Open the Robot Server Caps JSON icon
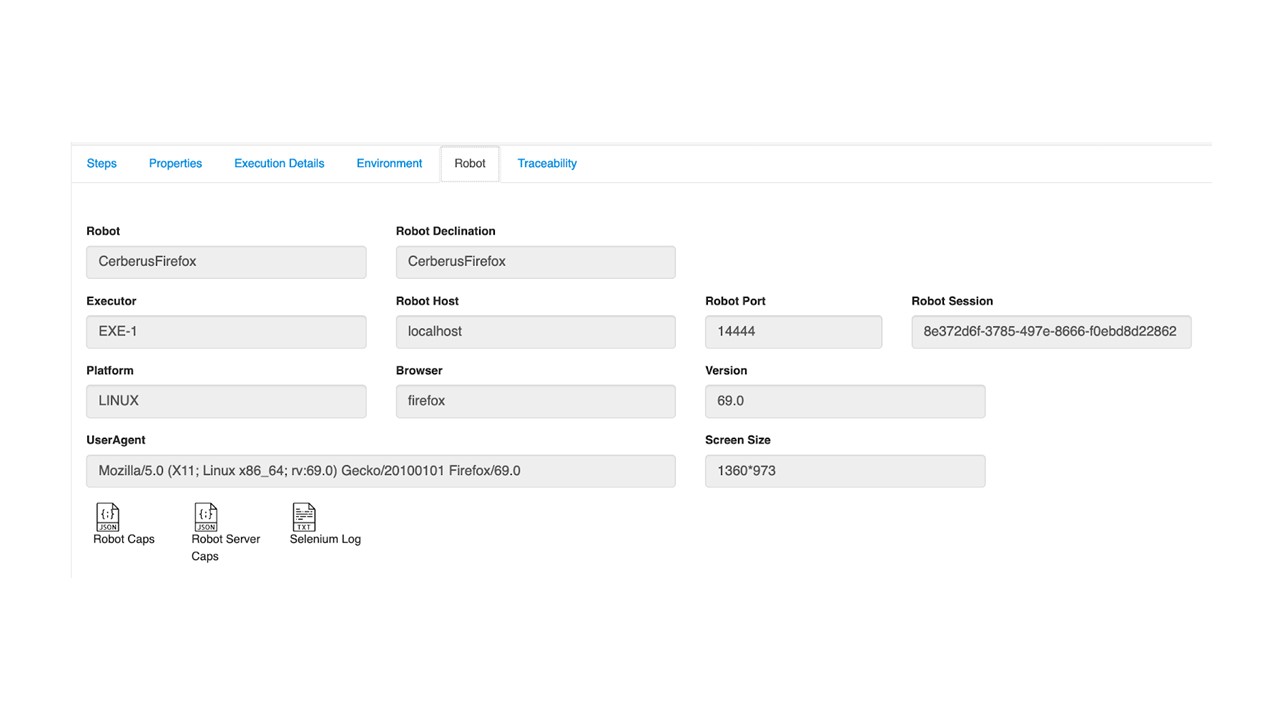 tap(206, 517)
